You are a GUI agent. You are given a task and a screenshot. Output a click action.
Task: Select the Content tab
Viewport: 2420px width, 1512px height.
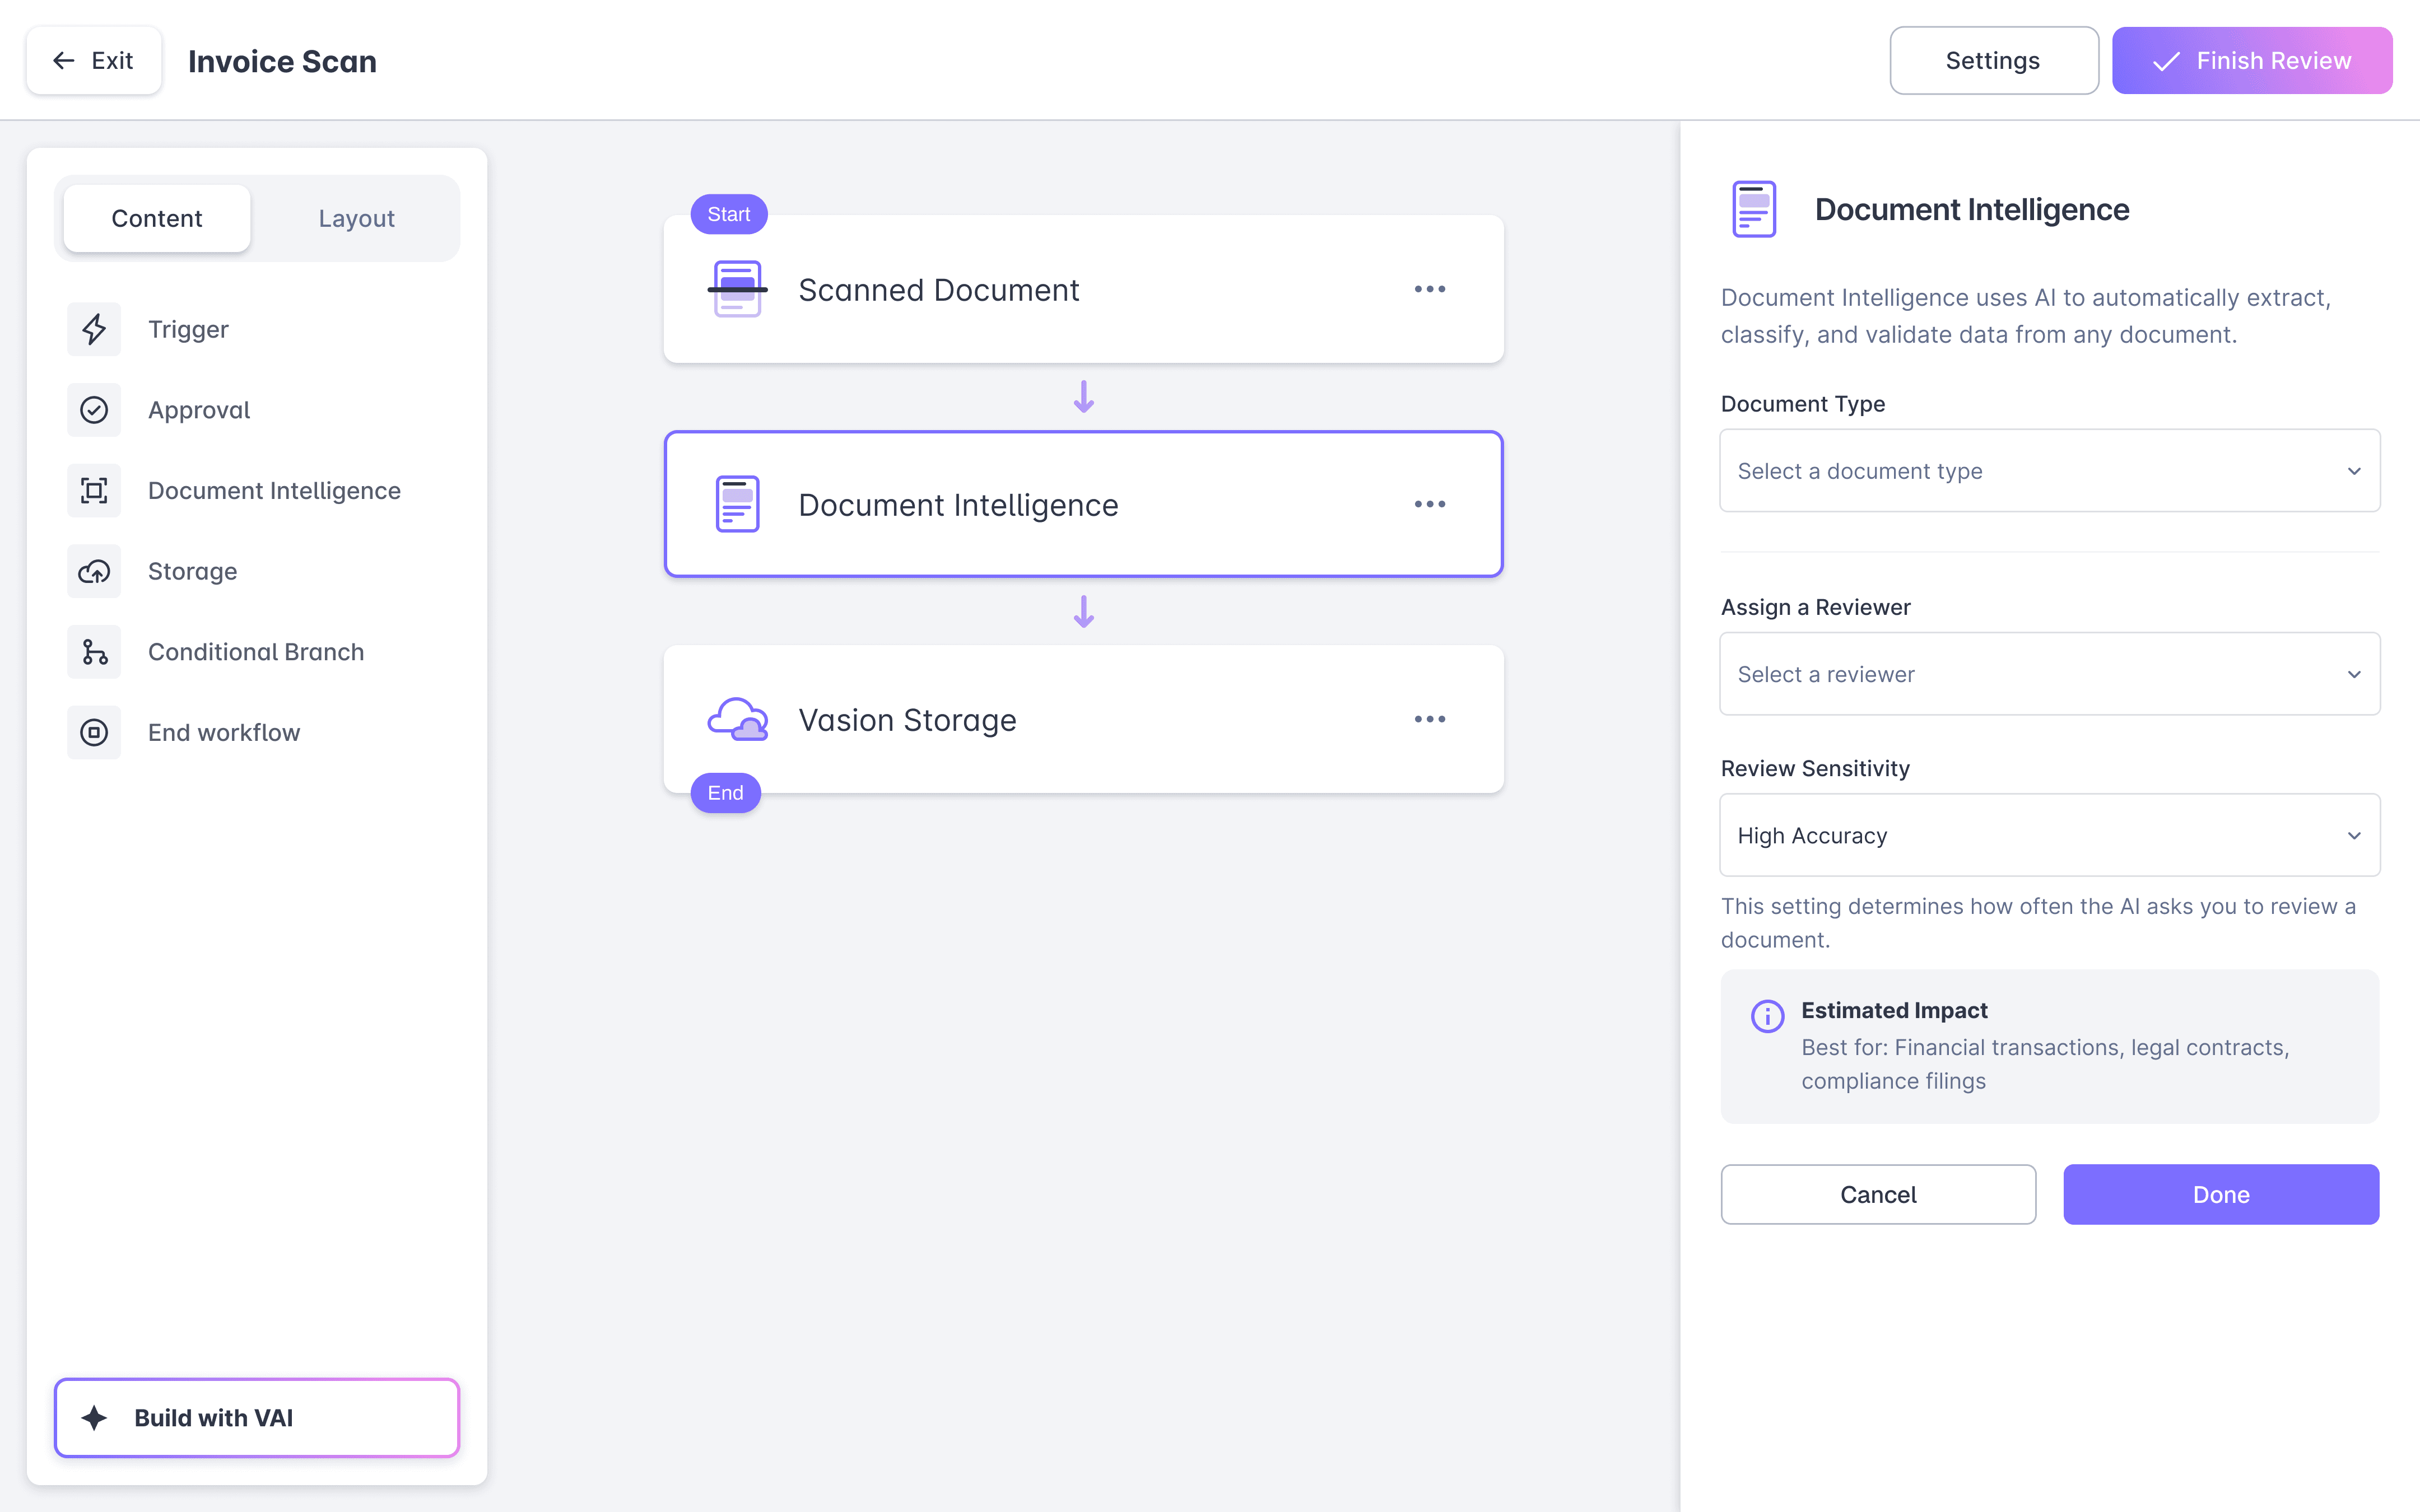(x=157, y=218)
